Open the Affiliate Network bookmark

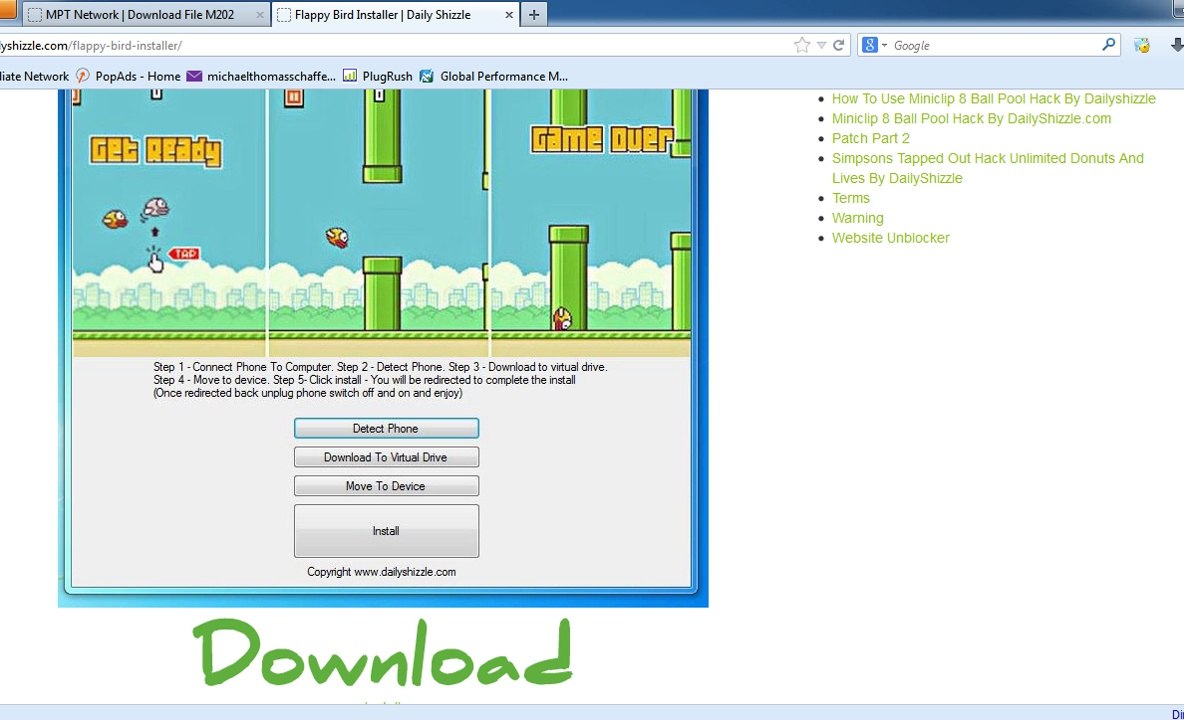(35, 76)
